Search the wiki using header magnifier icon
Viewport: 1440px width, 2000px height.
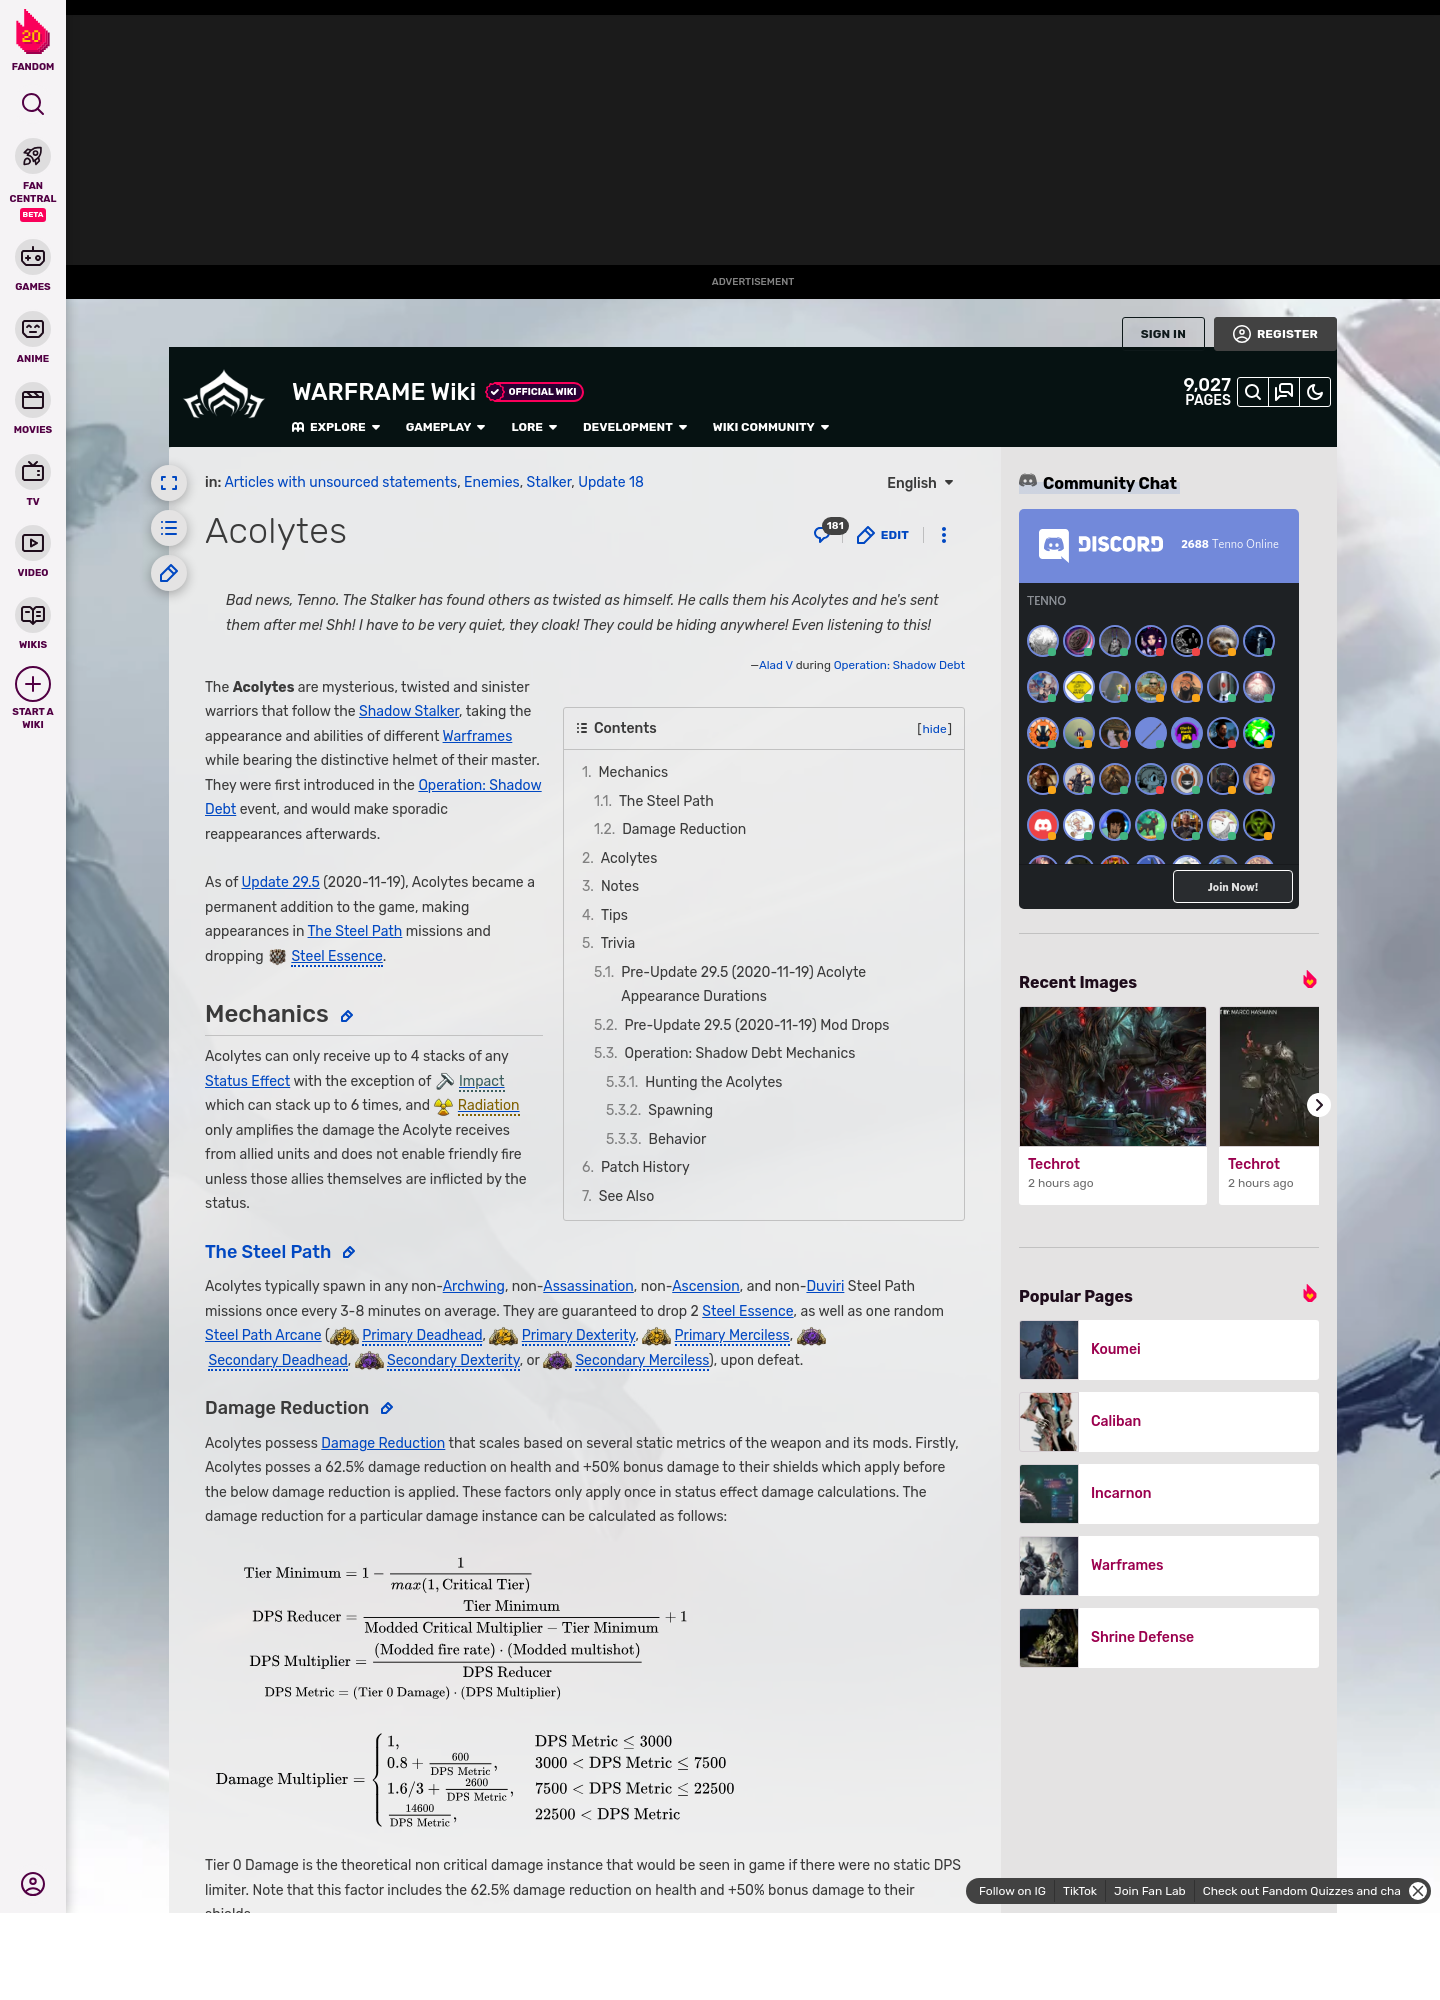(1253, 392)
